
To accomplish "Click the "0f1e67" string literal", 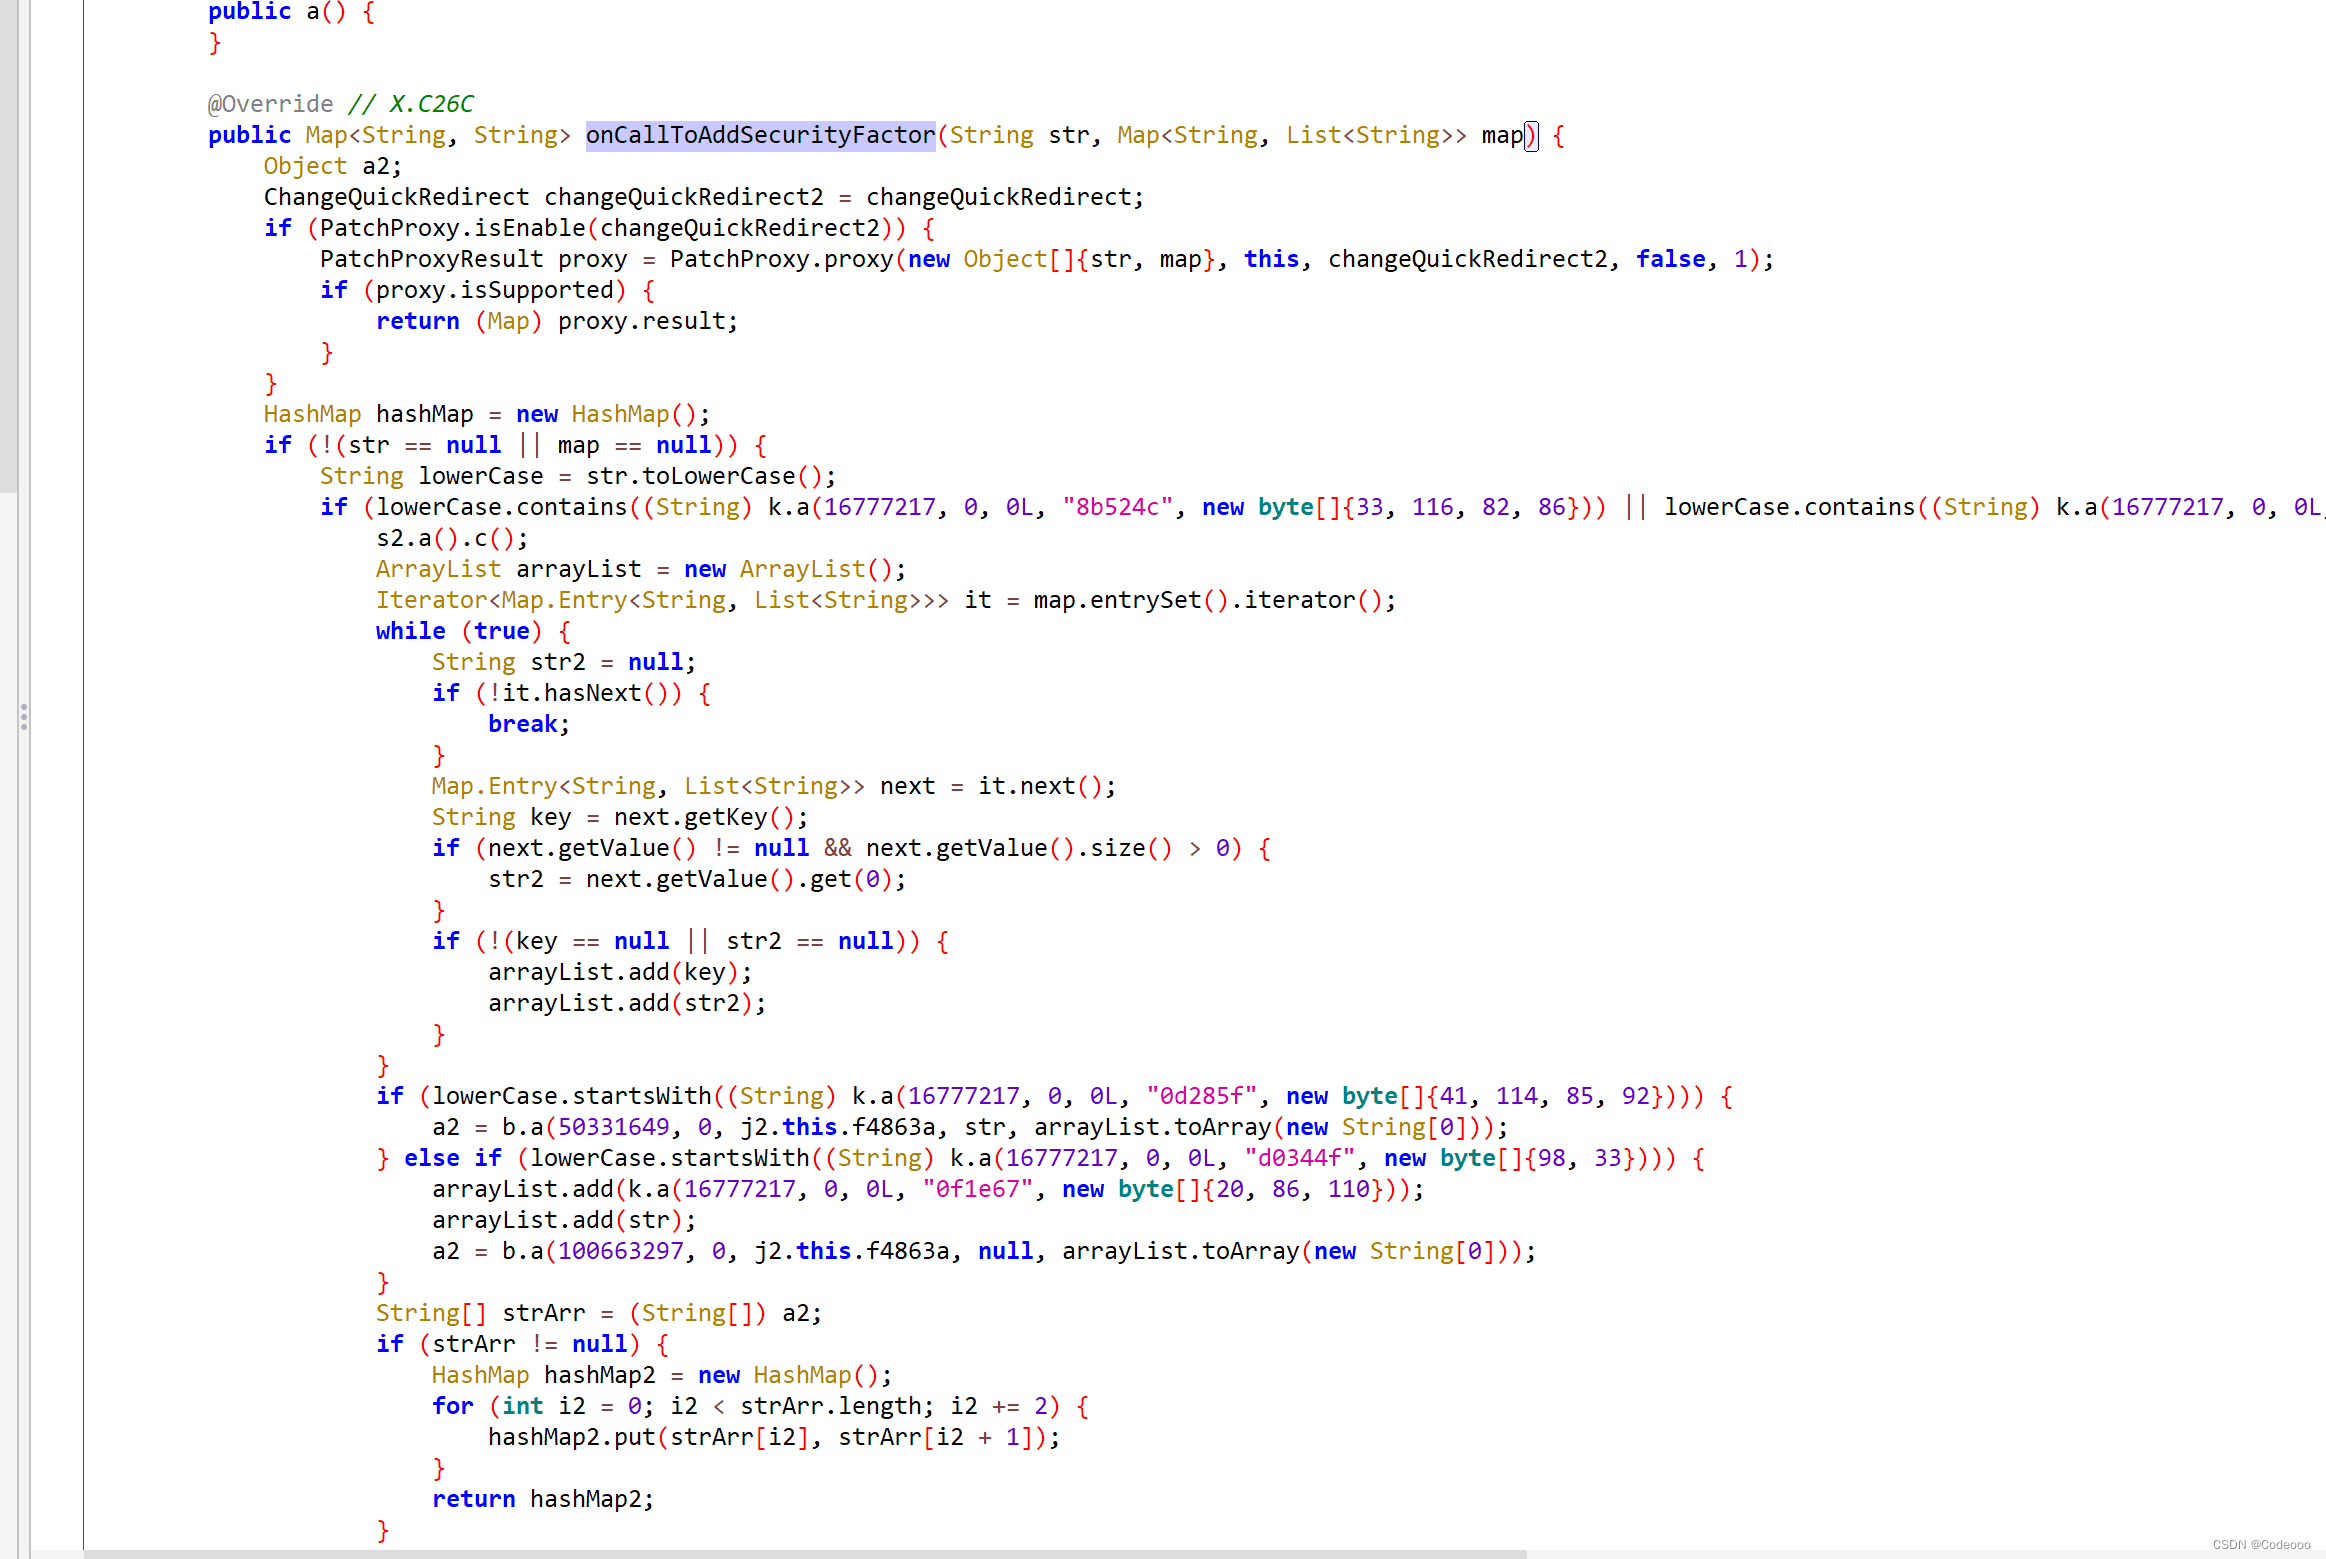I will point(977,1189).
